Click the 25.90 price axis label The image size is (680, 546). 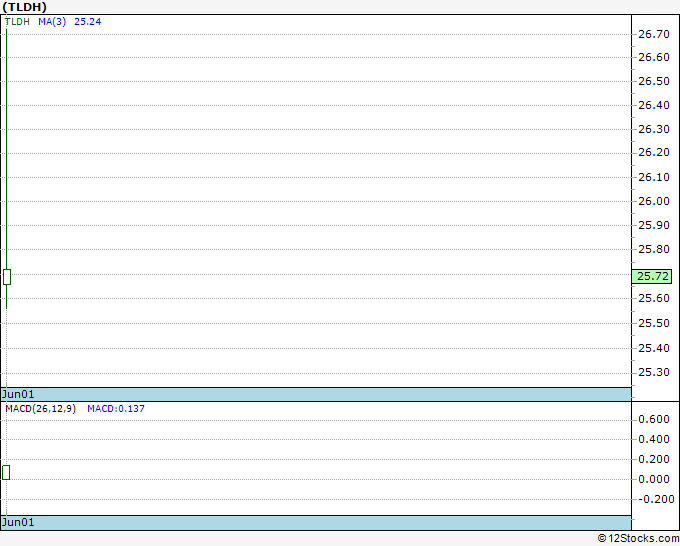click(654, 225)
